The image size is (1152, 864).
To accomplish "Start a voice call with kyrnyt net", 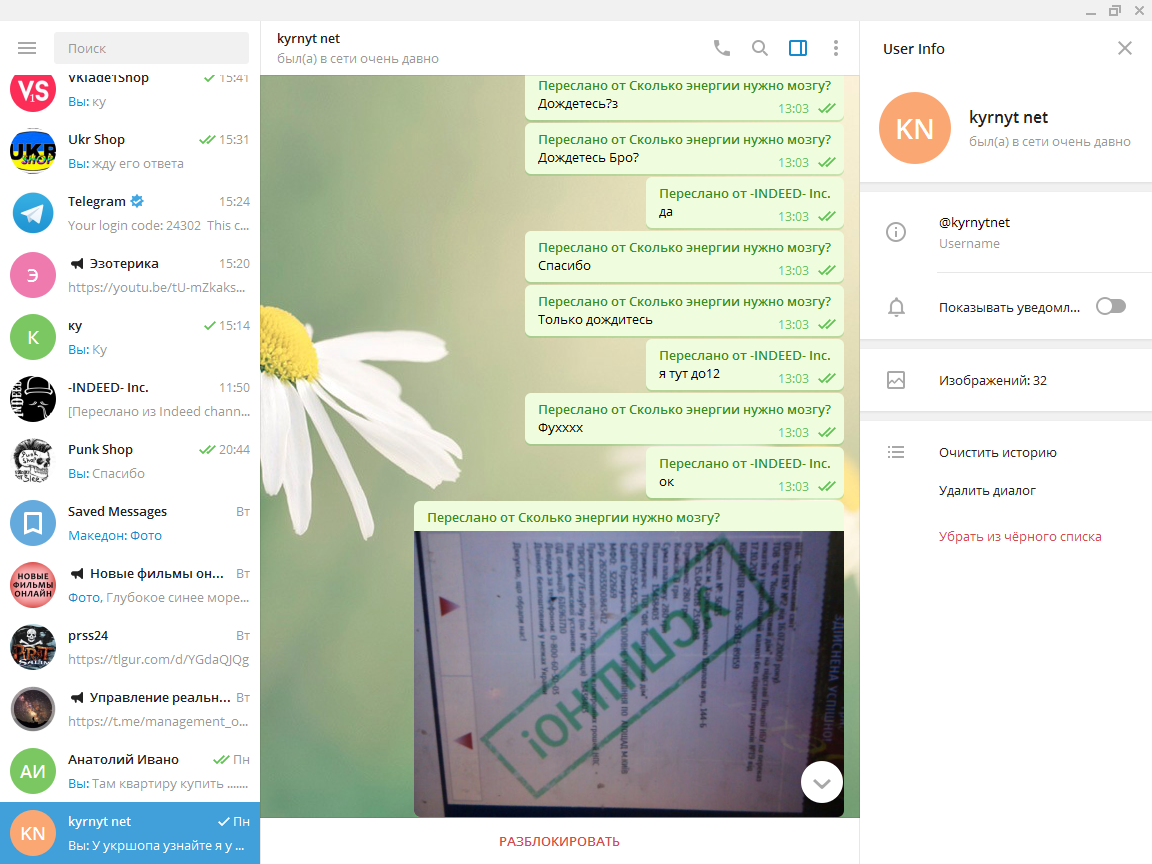I will click(x=721, y=48).
